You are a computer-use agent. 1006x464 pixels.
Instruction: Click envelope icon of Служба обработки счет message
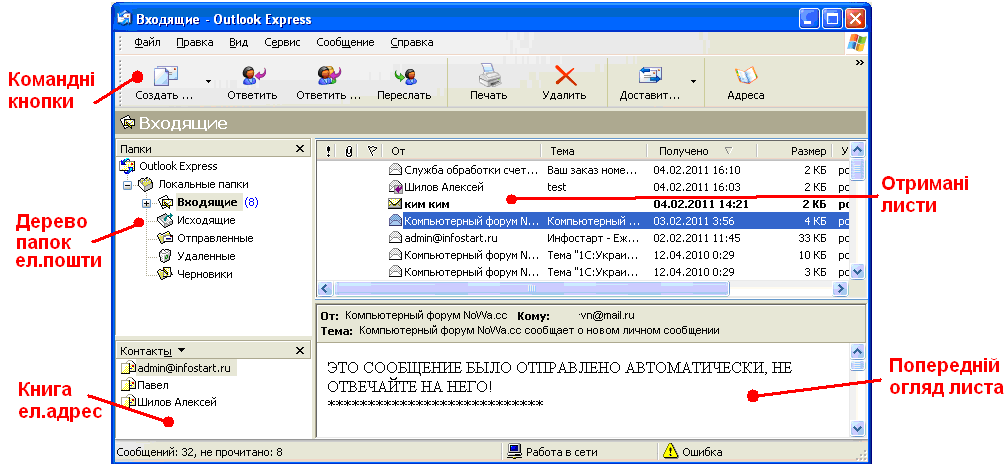(x=395, y=170)
